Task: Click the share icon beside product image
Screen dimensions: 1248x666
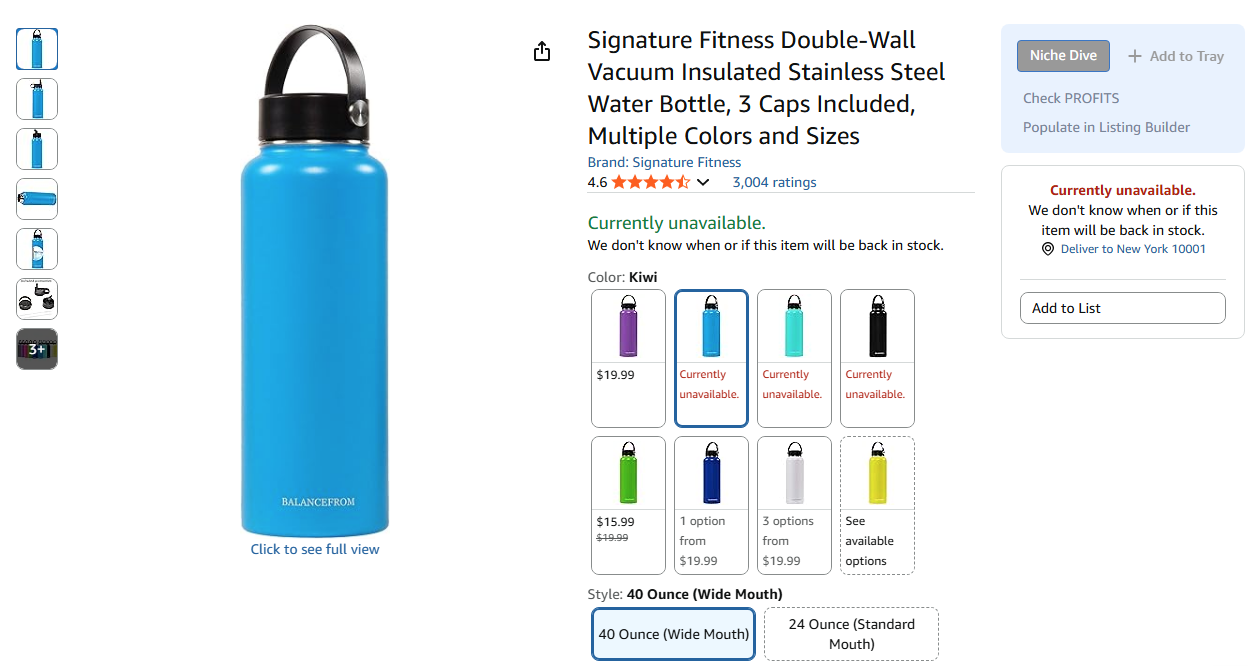Action: tap(542, 51)
